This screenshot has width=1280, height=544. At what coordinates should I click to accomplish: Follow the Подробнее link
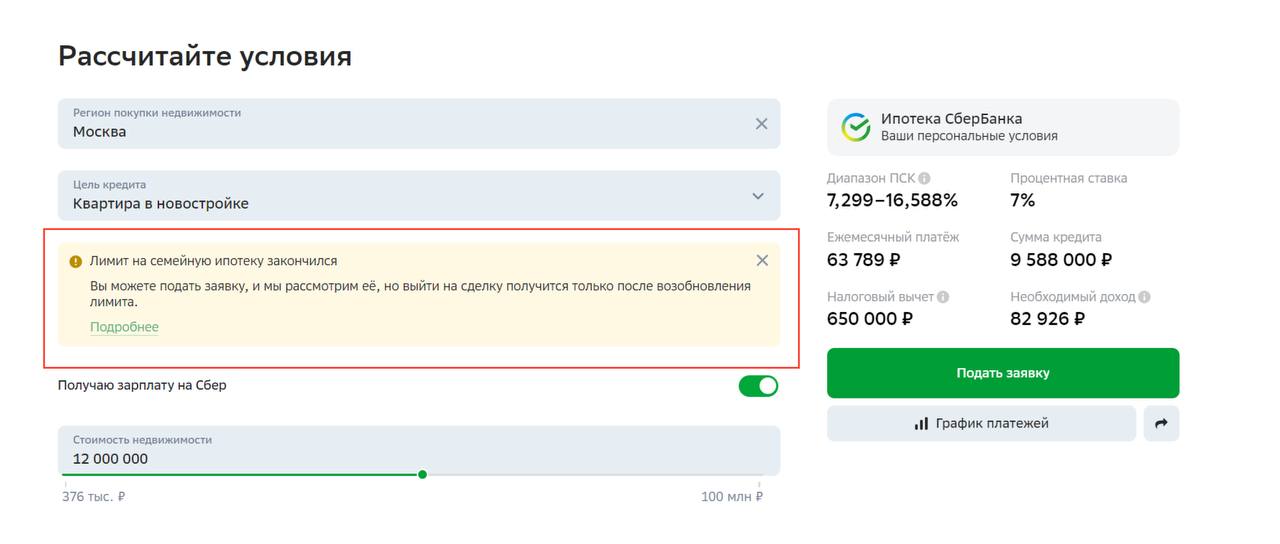[124, 327]
